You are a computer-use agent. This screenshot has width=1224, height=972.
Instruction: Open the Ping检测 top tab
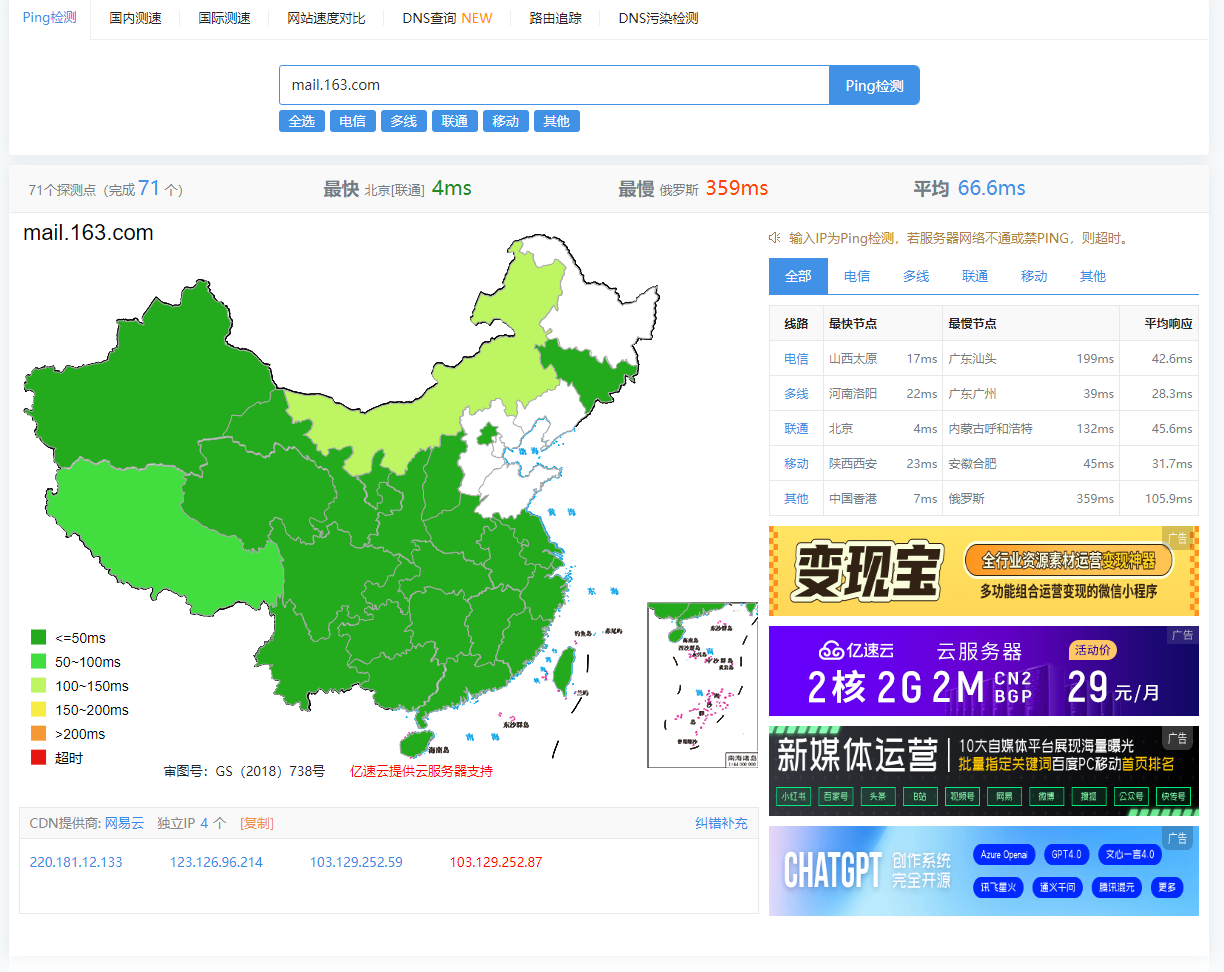(x=50, y=18)
